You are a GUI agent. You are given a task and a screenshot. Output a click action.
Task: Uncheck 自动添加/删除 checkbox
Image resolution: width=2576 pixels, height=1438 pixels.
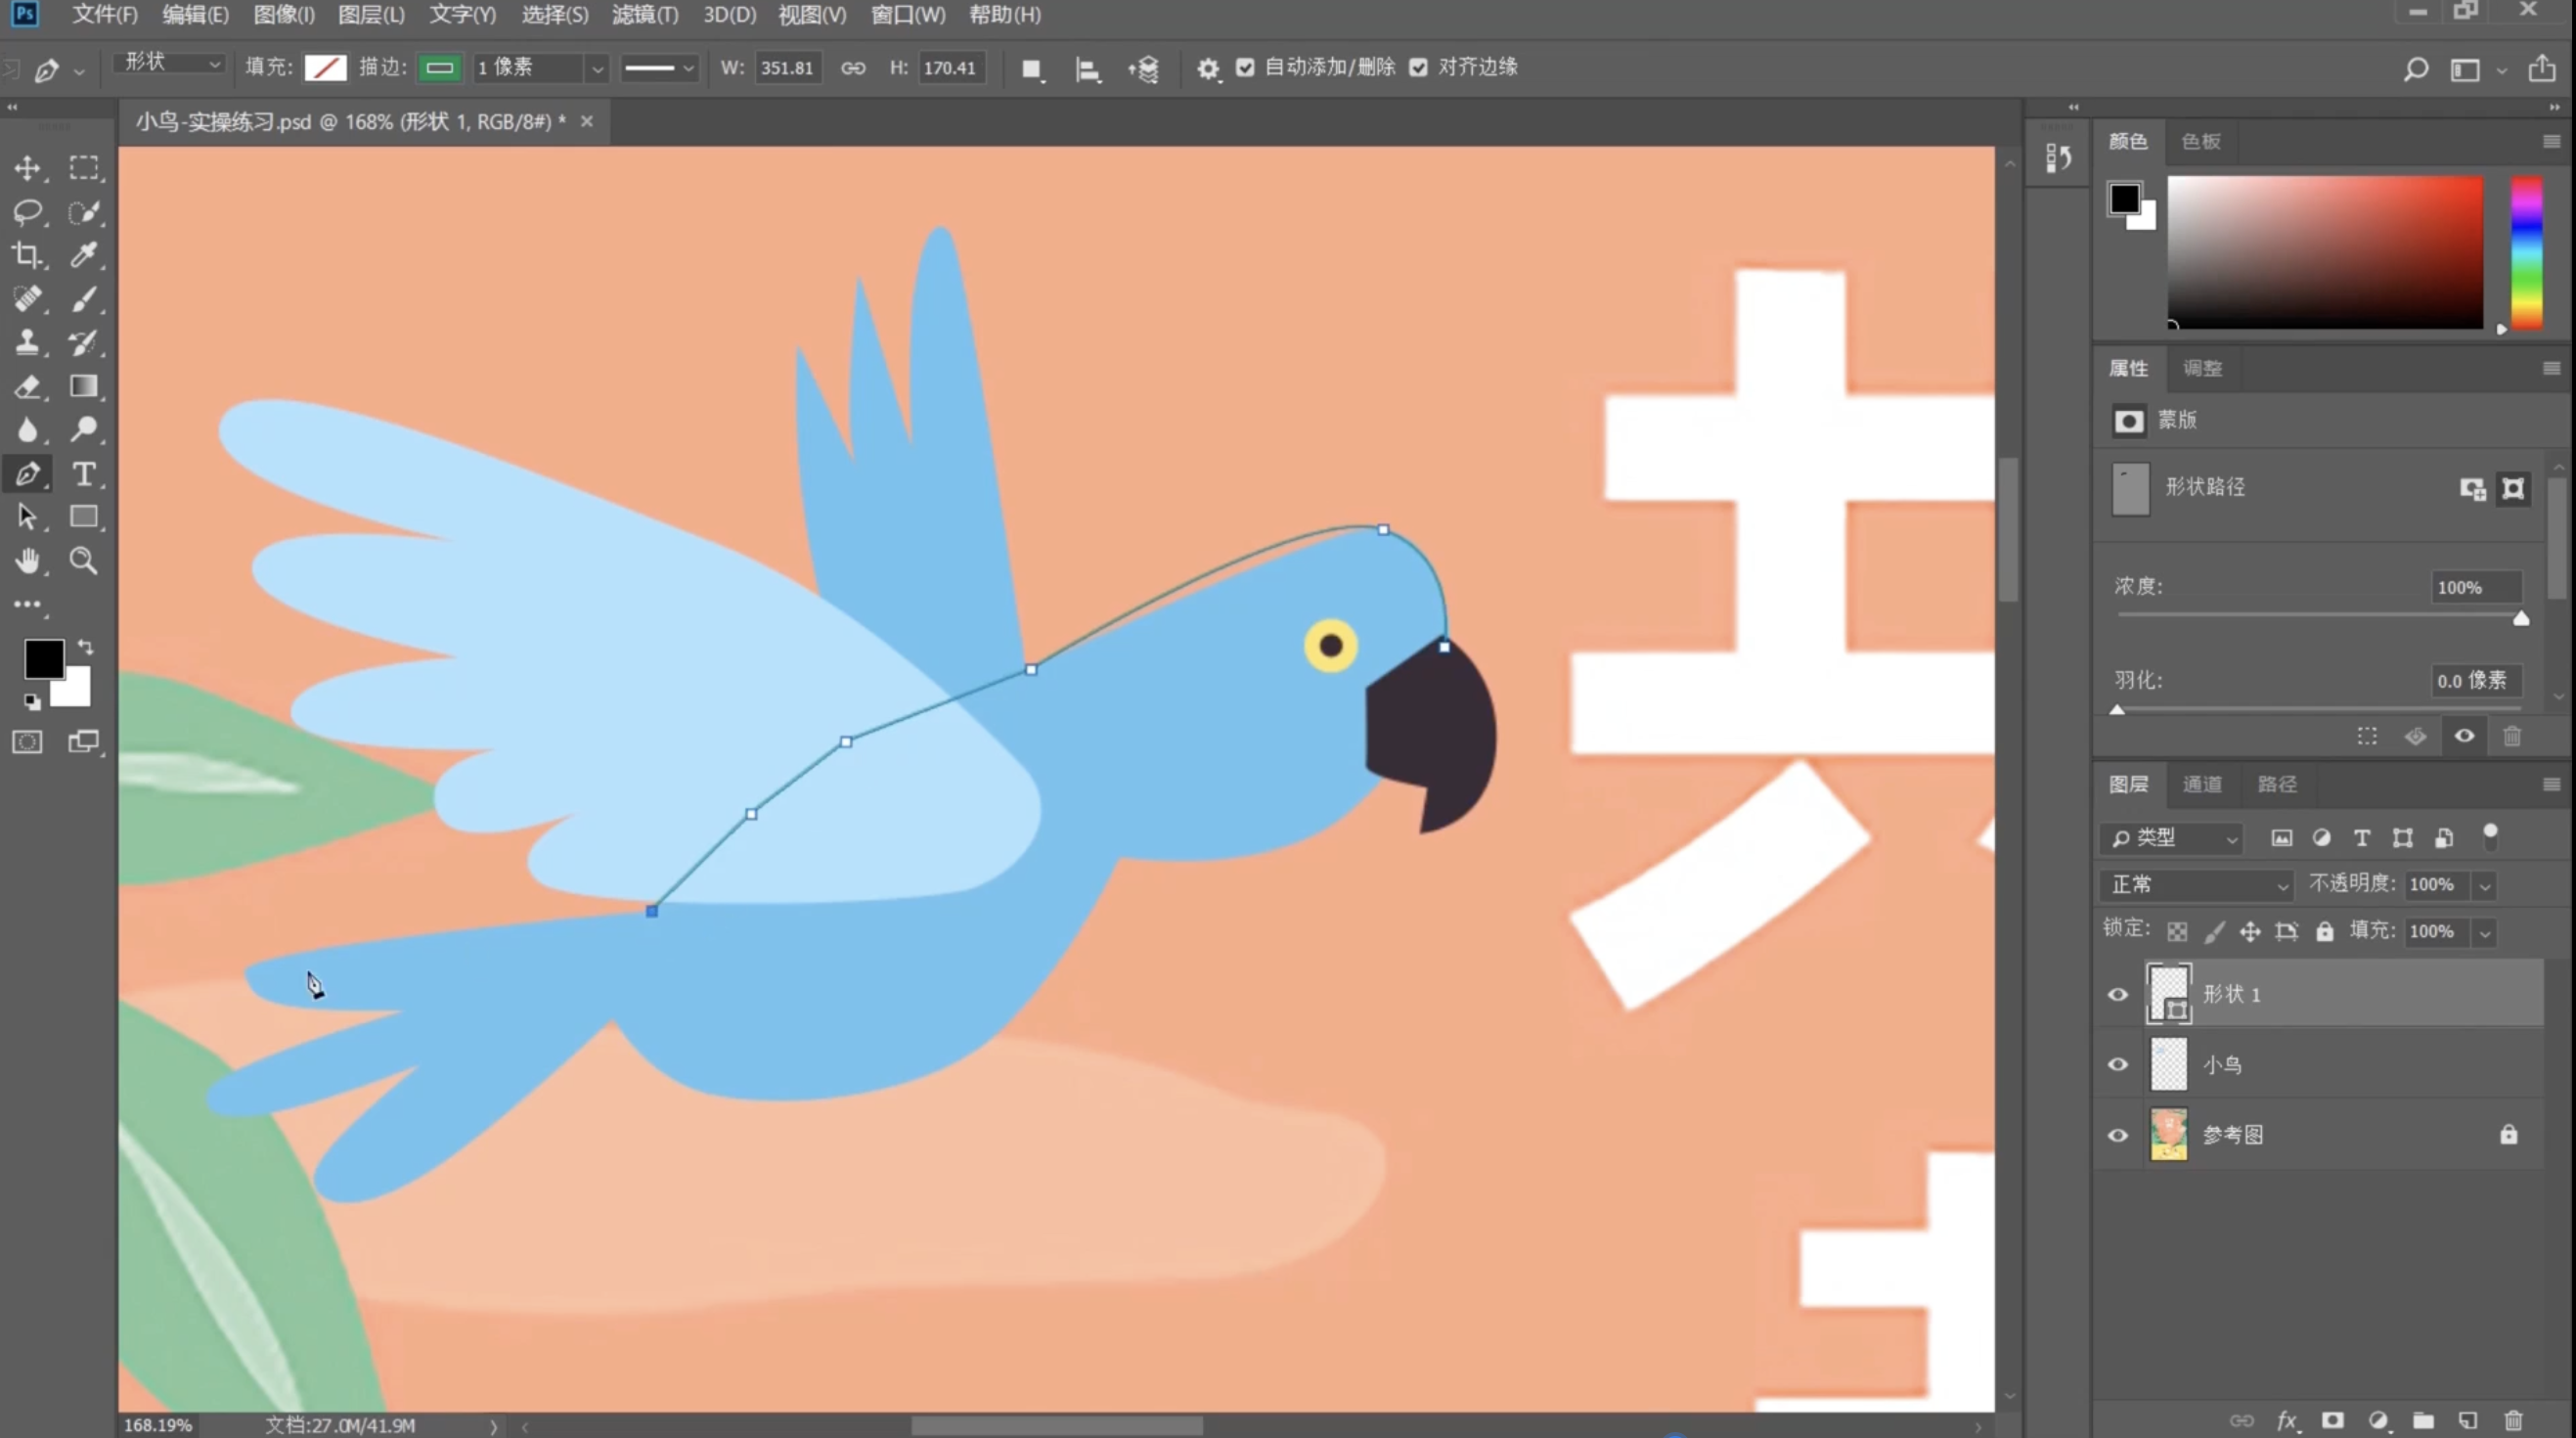pyautogui.click(x=1245, y=67)
